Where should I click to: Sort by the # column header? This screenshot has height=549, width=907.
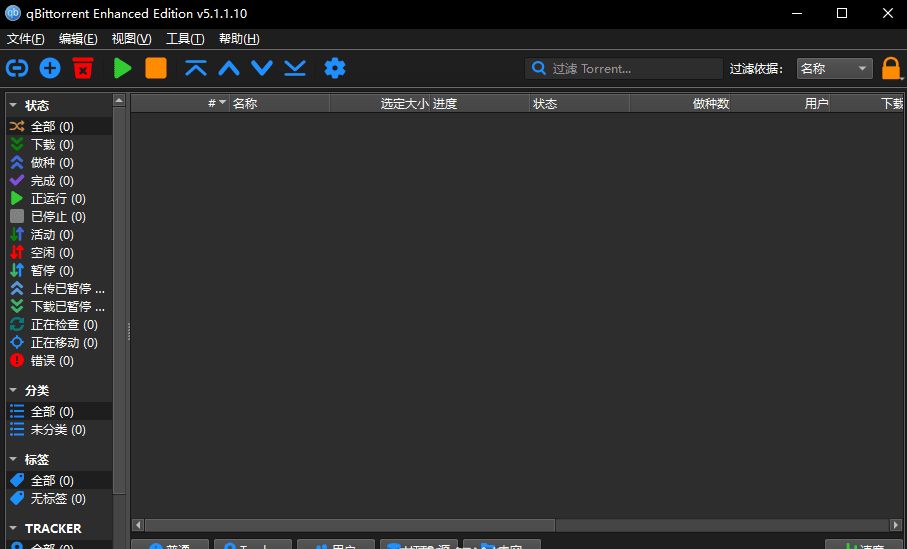[x=180, y=104]
